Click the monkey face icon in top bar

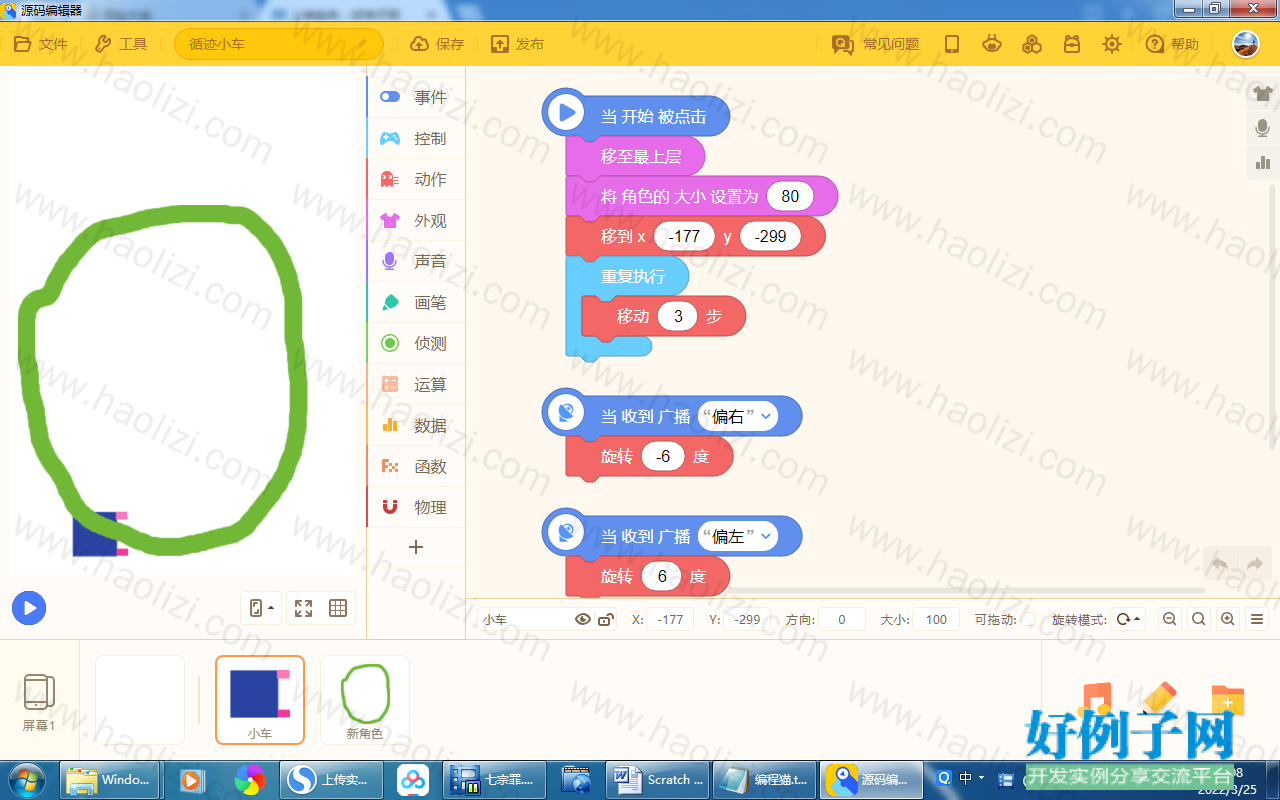992,44
